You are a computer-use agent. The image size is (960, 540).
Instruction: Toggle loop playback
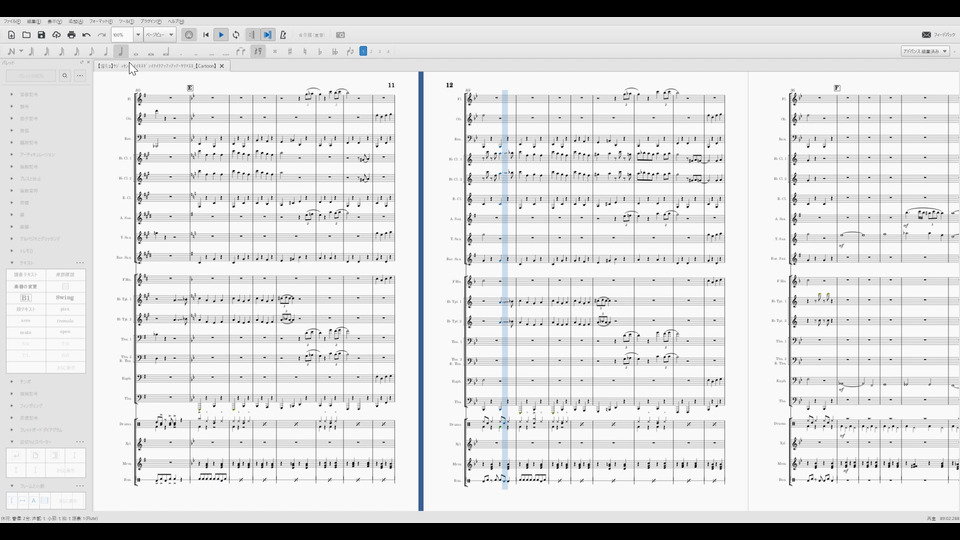point(236,35)
